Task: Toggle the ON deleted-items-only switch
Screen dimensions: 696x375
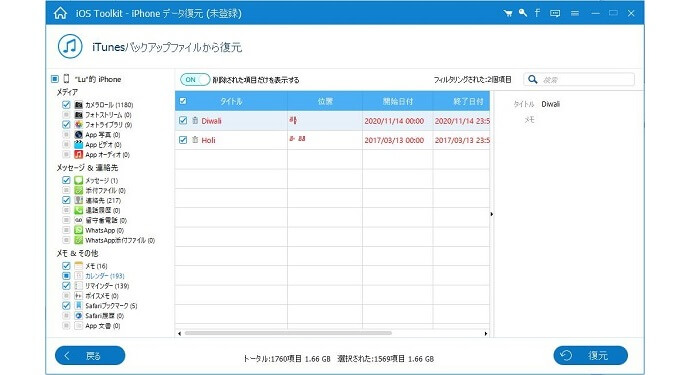Action: (x=194, y=79)
